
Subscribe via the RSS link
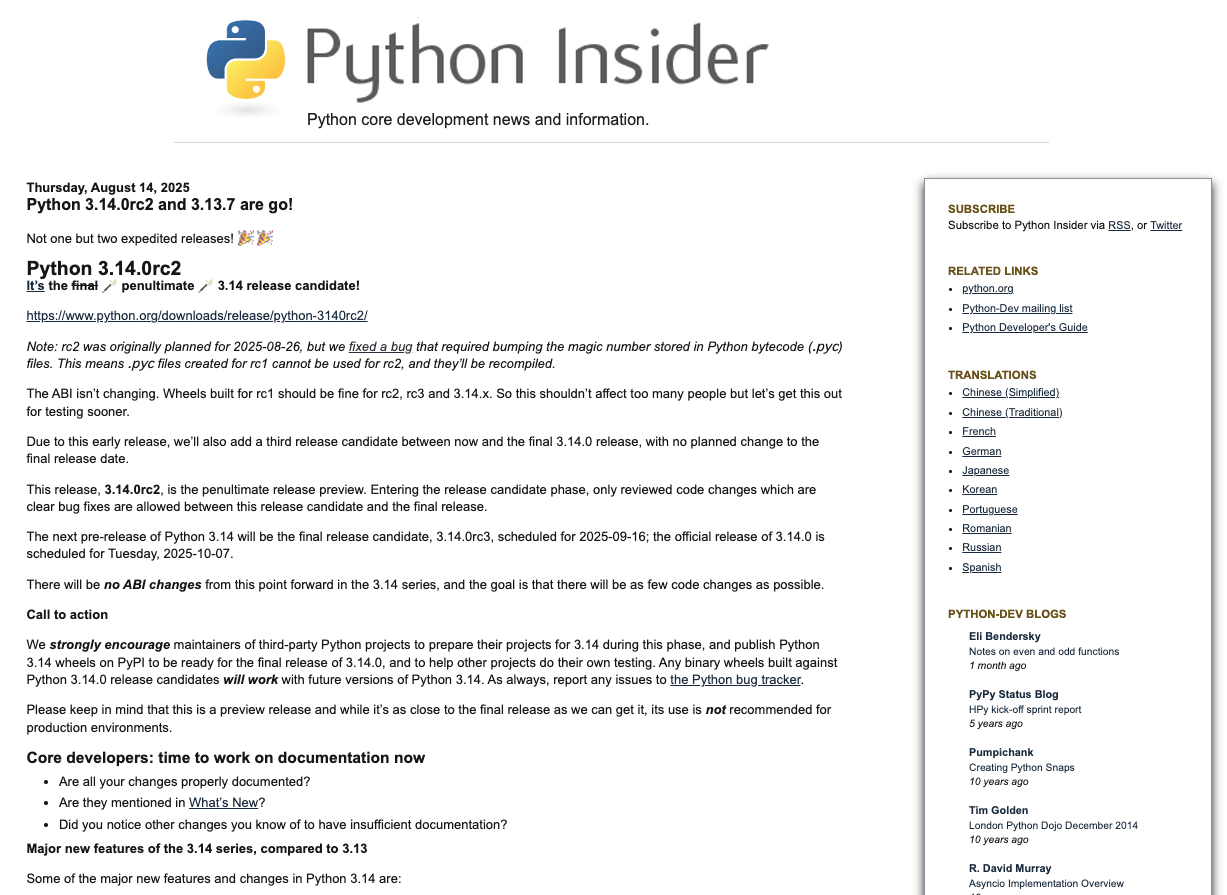(x=1119, y=225)
